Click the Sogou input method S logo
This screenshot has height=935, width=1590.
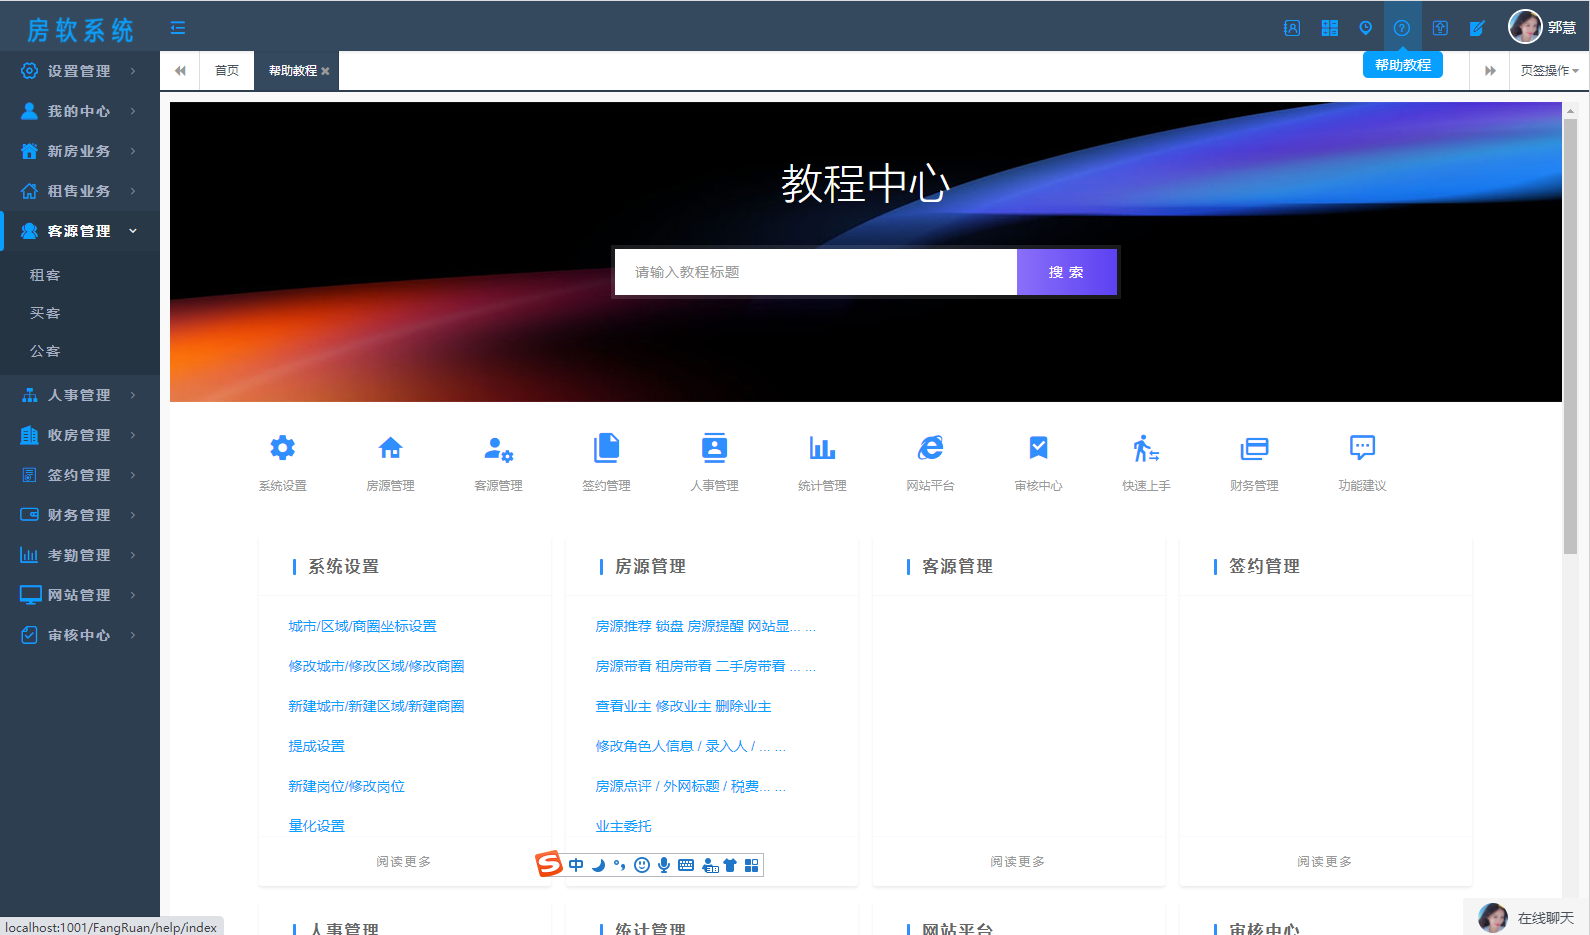(x=548, y=864)
